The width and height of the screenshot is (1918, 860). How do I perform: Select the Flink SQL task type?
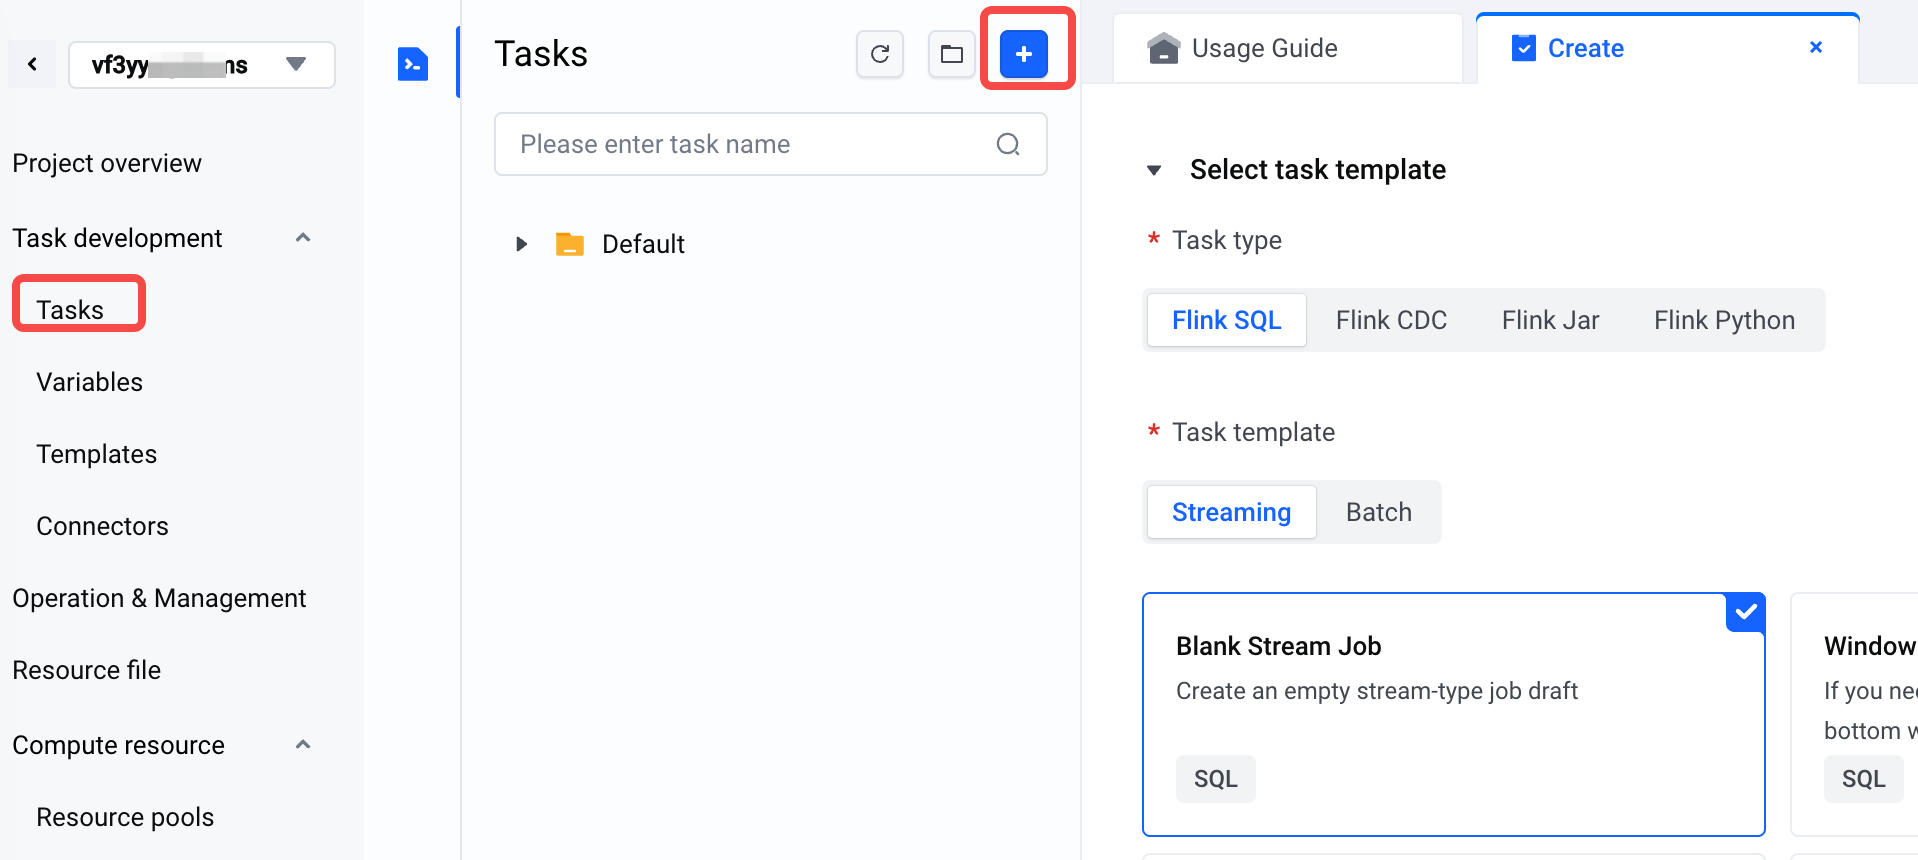[x=1226, y=320]
